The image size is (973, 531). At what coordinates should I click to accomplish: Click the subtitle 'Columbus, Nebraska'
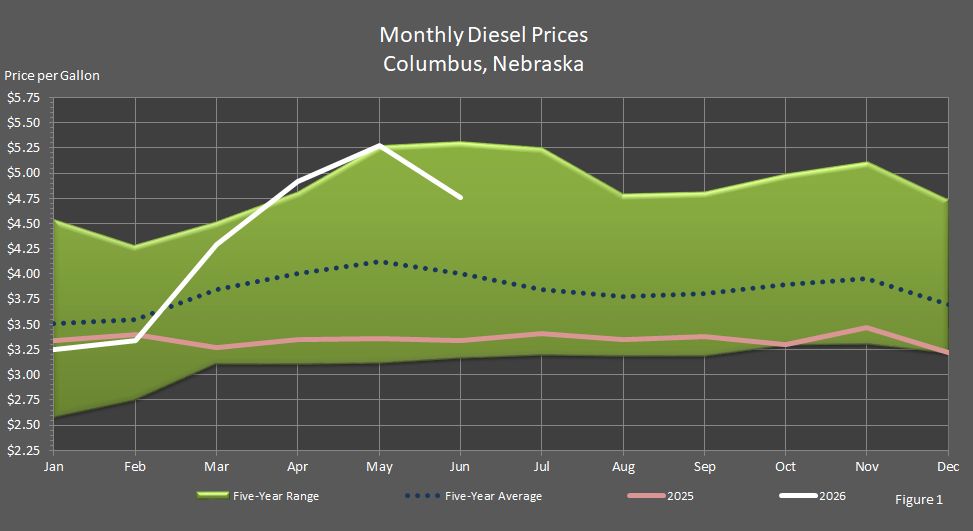click(x=483, y=64)
